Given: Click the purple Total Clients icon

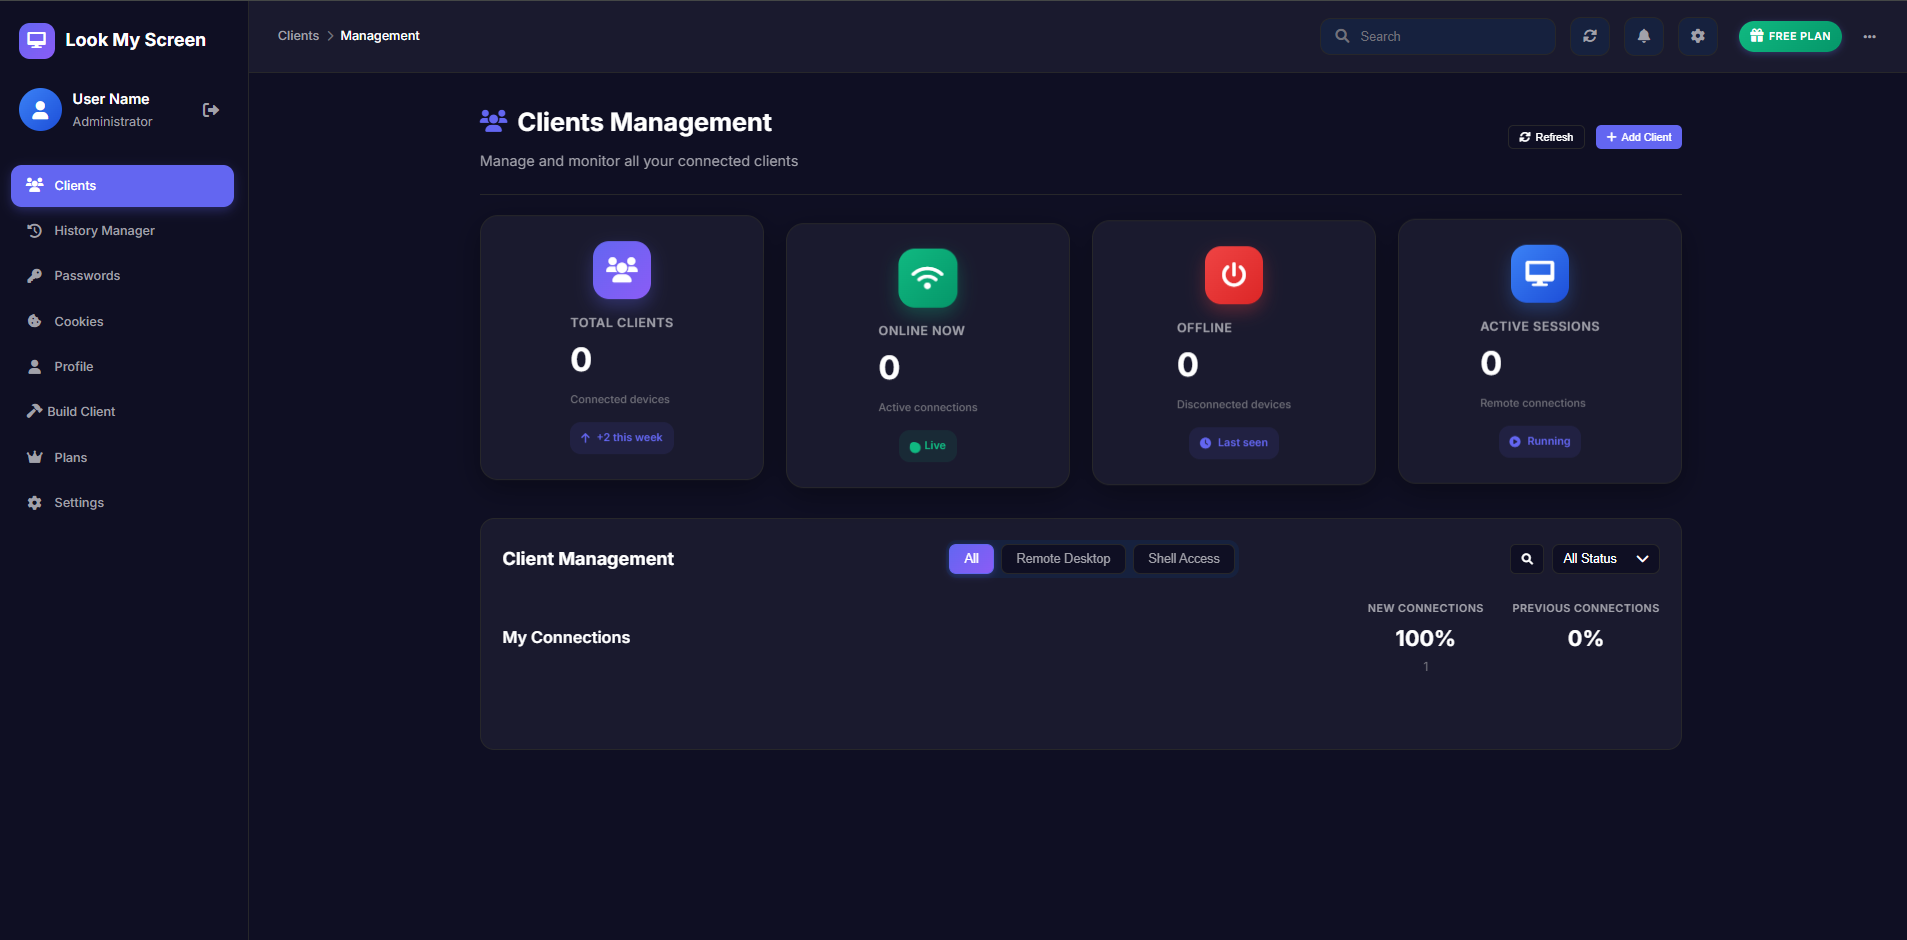Looking at the screenshot, I should point(621,270).
